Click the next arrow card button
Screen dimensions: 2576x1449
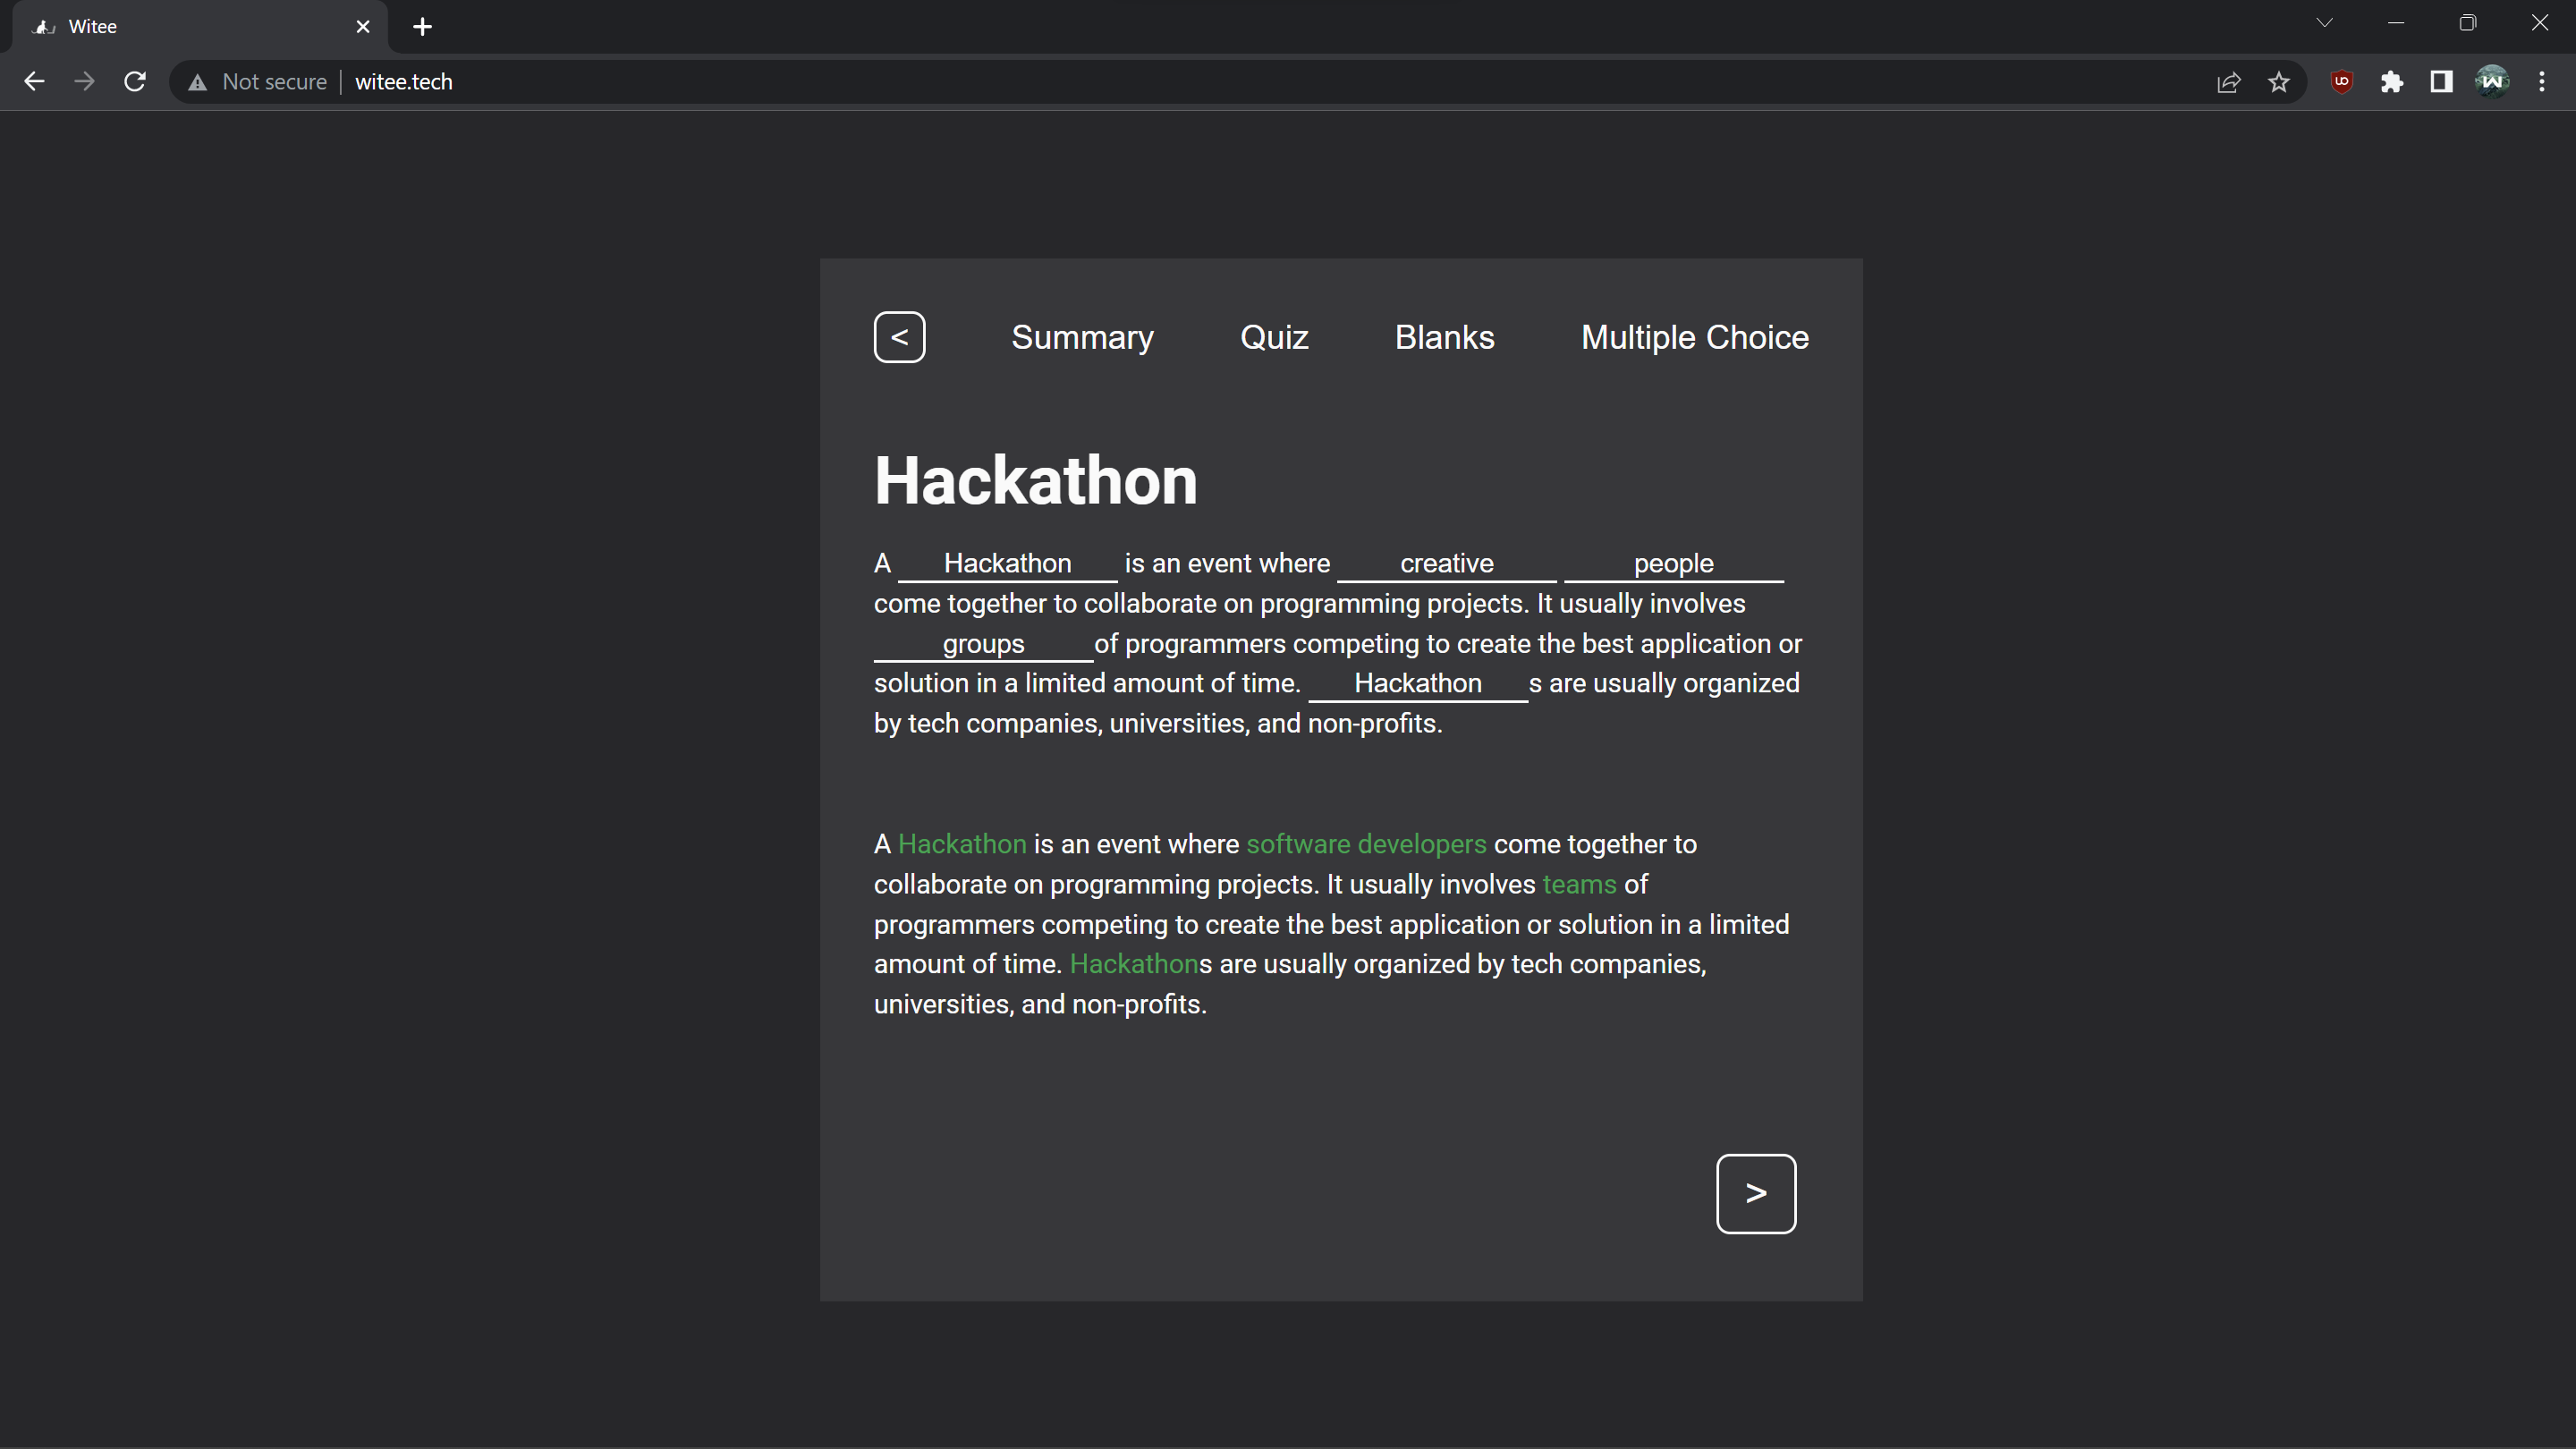pyautogui.click(x=1755, y=1193)
